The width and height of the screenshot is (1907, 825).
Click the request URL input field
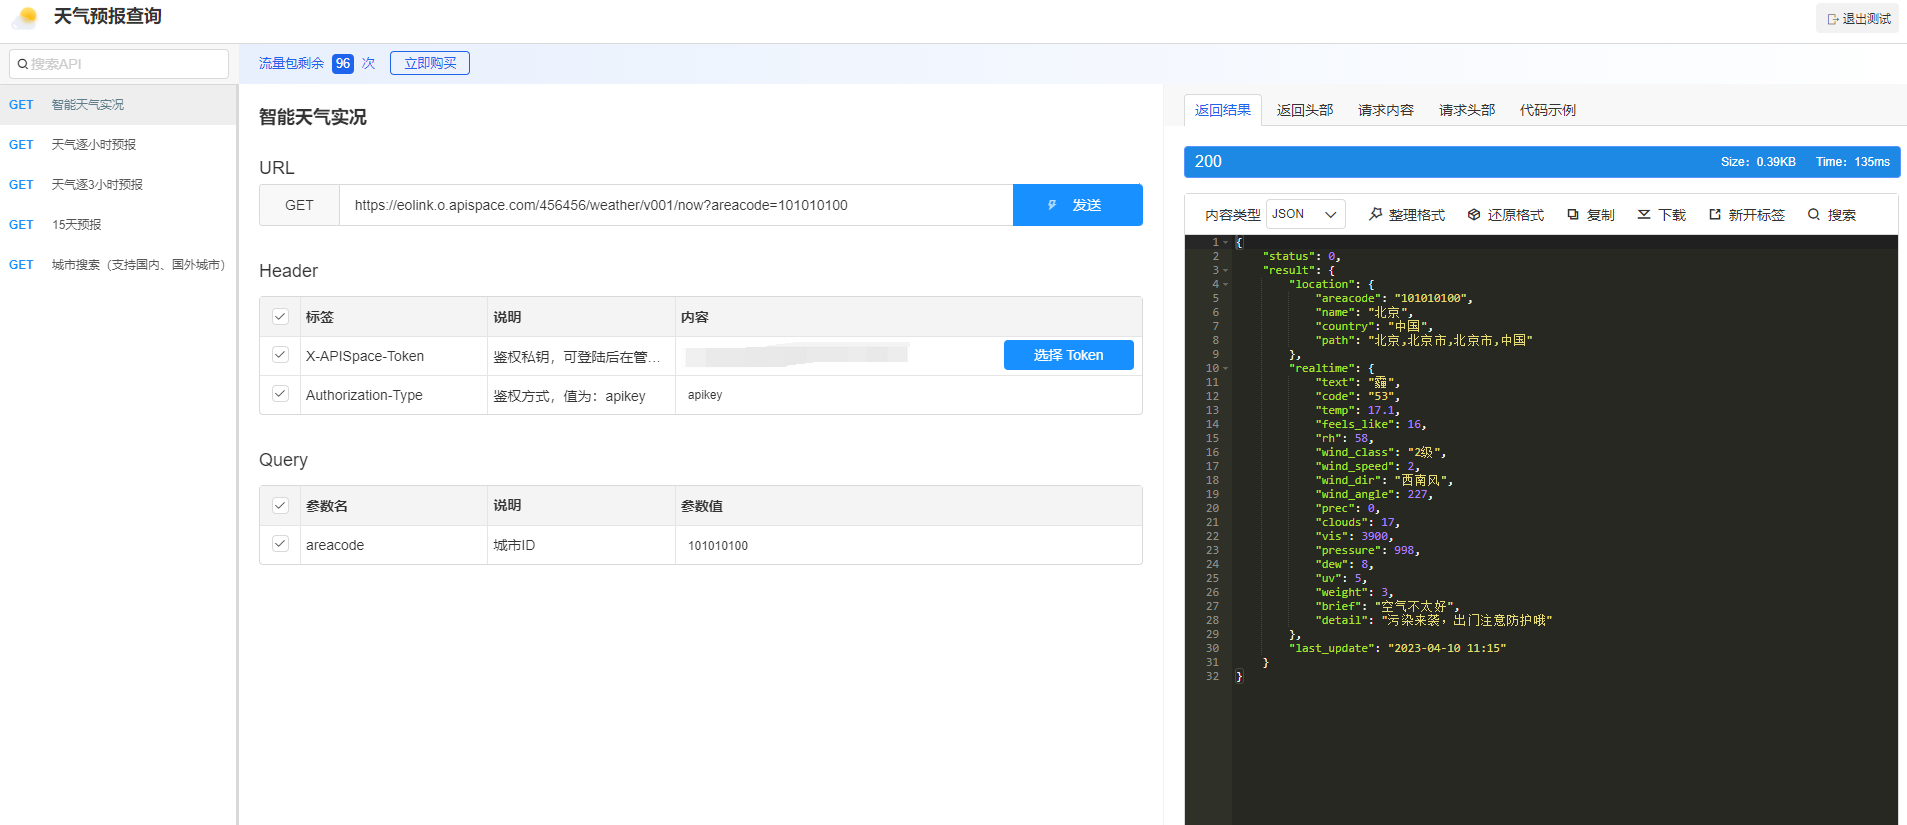676,205
